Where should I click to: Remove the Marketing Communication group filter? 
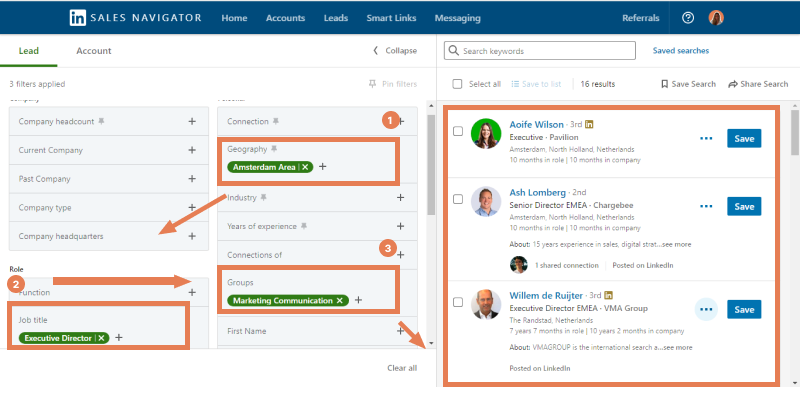[339, 300]
